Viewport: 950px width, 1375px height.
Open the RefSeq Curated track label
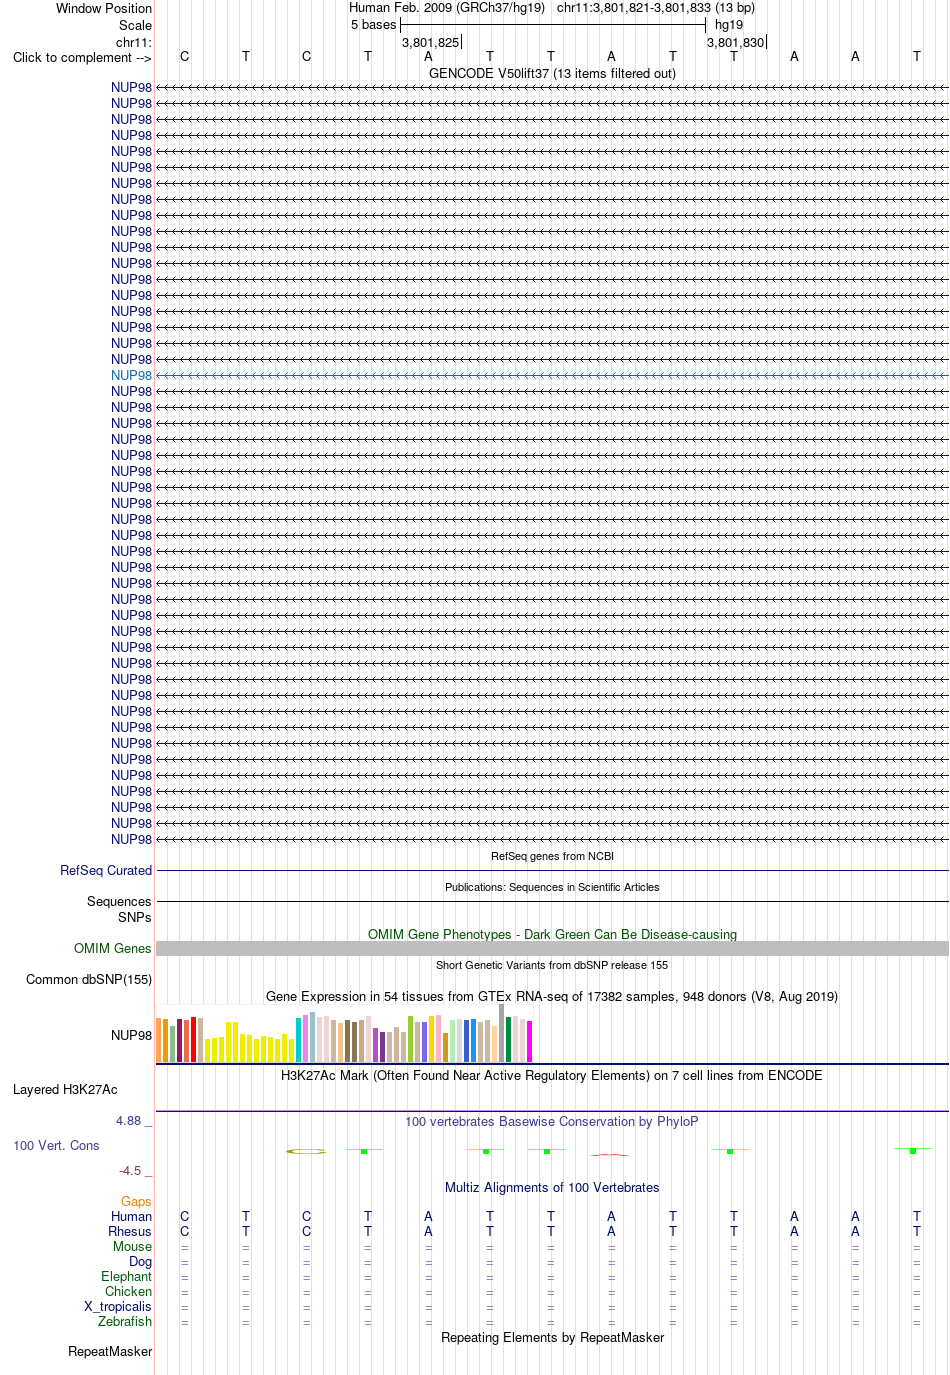[x=106, y=871]
